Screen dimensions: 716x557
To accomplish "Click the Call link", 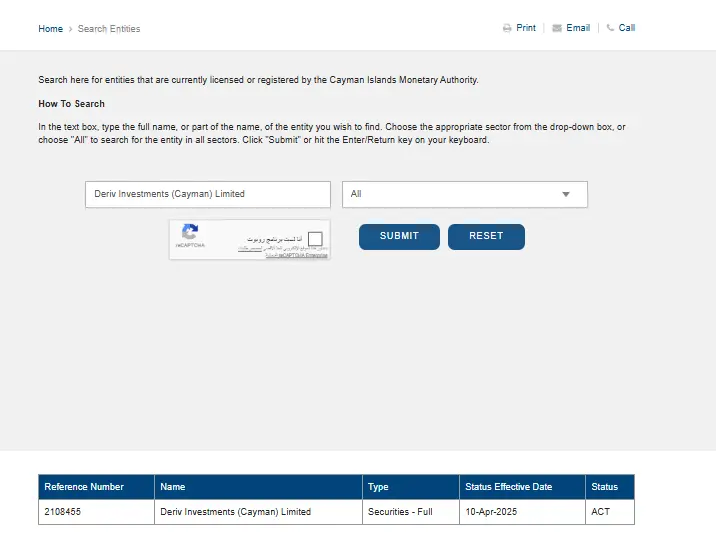I will click(626, 28).
